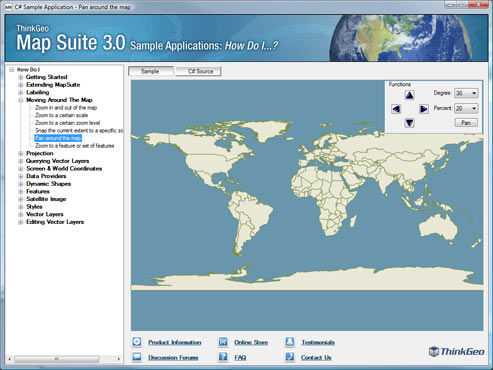
Task: Select the Sample tab
Action: (151, 71)
